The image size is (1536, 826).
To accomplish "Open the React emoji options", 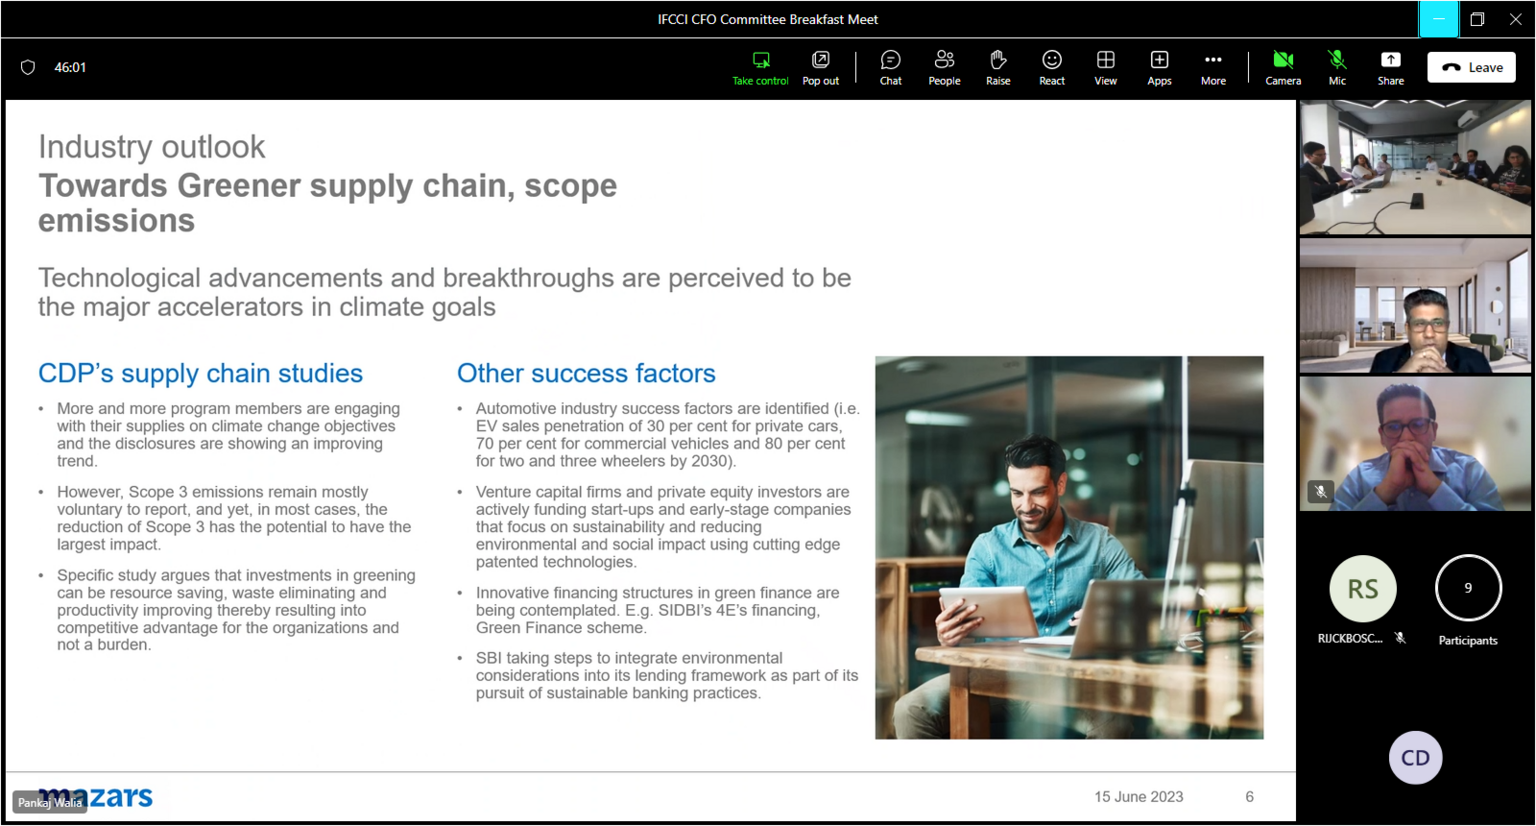I will click(x=1051, y=67).
